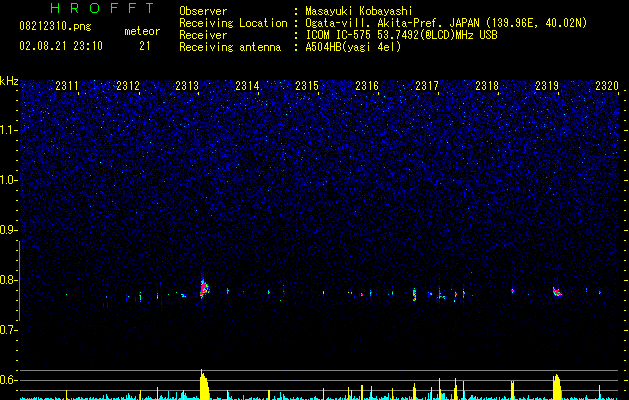Click the 2312 time marker
This screenshot has height=400, width=629.
coord(128,86)
